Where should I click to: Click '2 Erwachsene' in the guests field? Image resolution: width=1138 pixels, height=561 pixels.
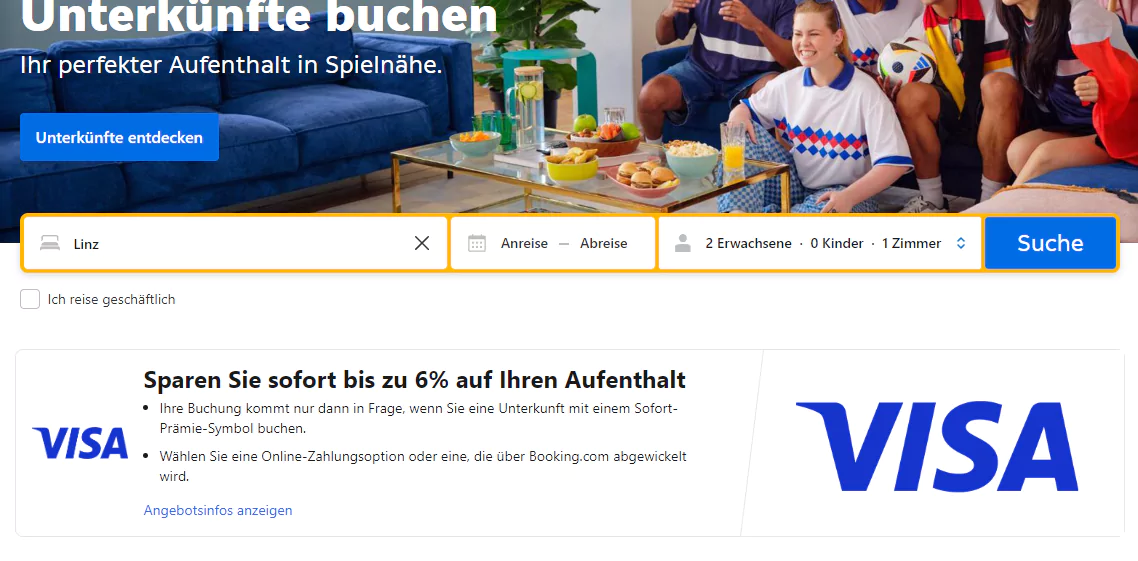(x=748, y=243)
